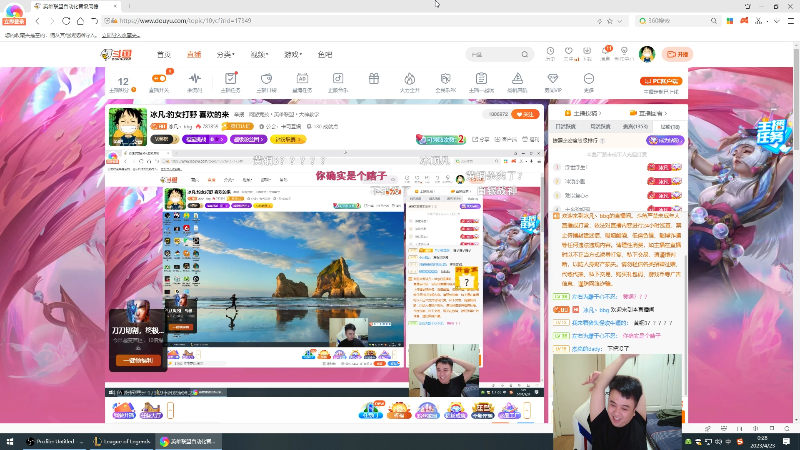
Task: Open the yellow badge button under streamer name
Action: coord(288,139)
